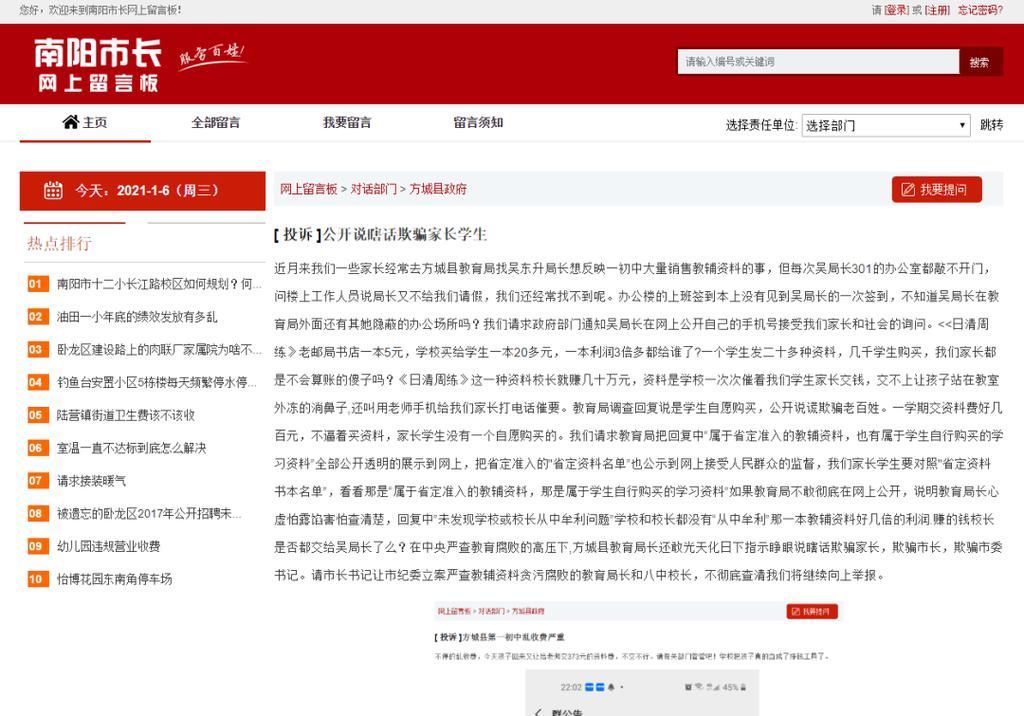
Task: Open the 方城县政府 breadcrumb link
Action: 439,188
